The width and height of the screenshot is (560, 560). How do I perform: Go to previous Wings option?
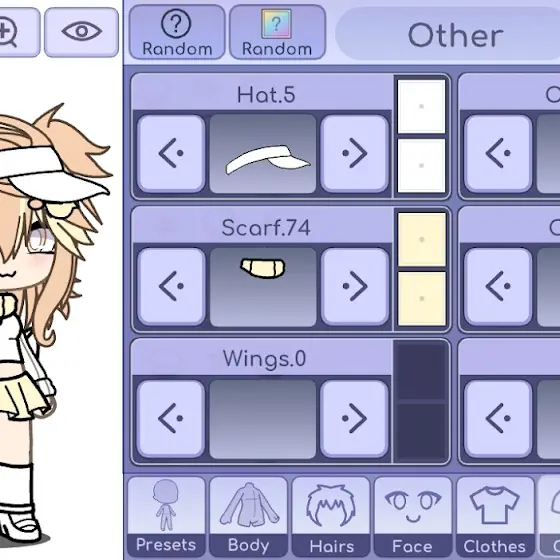click(x=171, y=419)
